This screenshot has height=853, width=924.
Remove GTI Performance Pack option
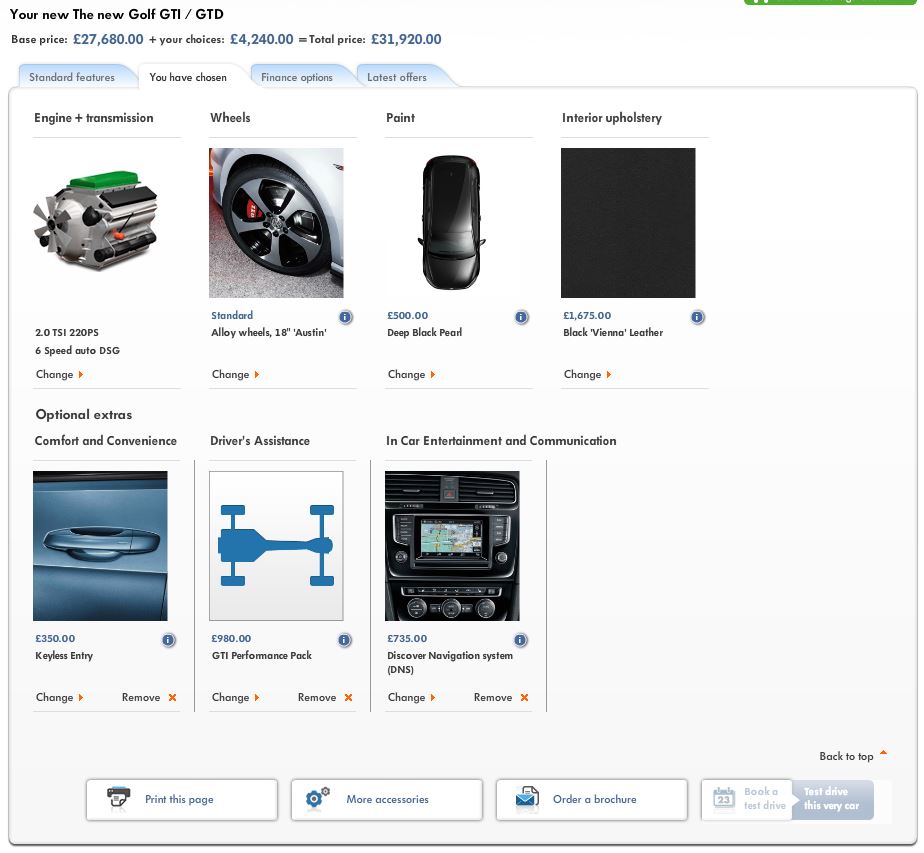point(348,698)
